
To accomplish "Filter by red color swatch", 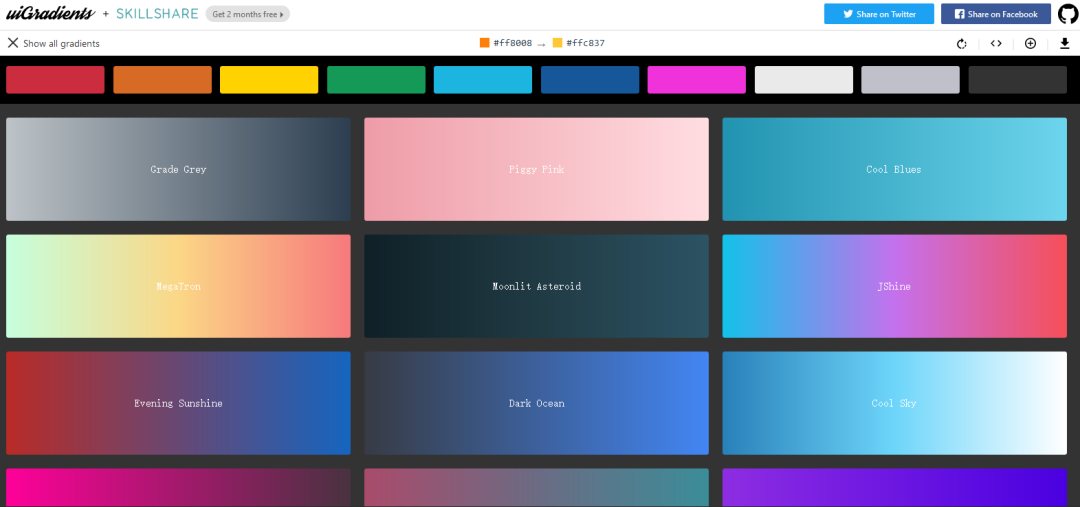I will pos(55,80).
